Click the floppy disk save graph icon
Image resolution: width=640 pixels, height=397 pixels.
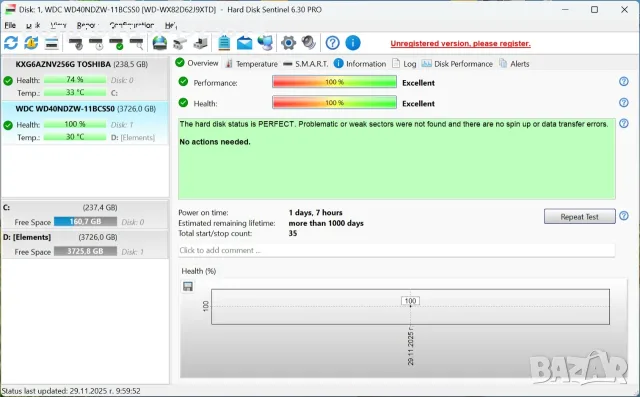pos(188,286)
